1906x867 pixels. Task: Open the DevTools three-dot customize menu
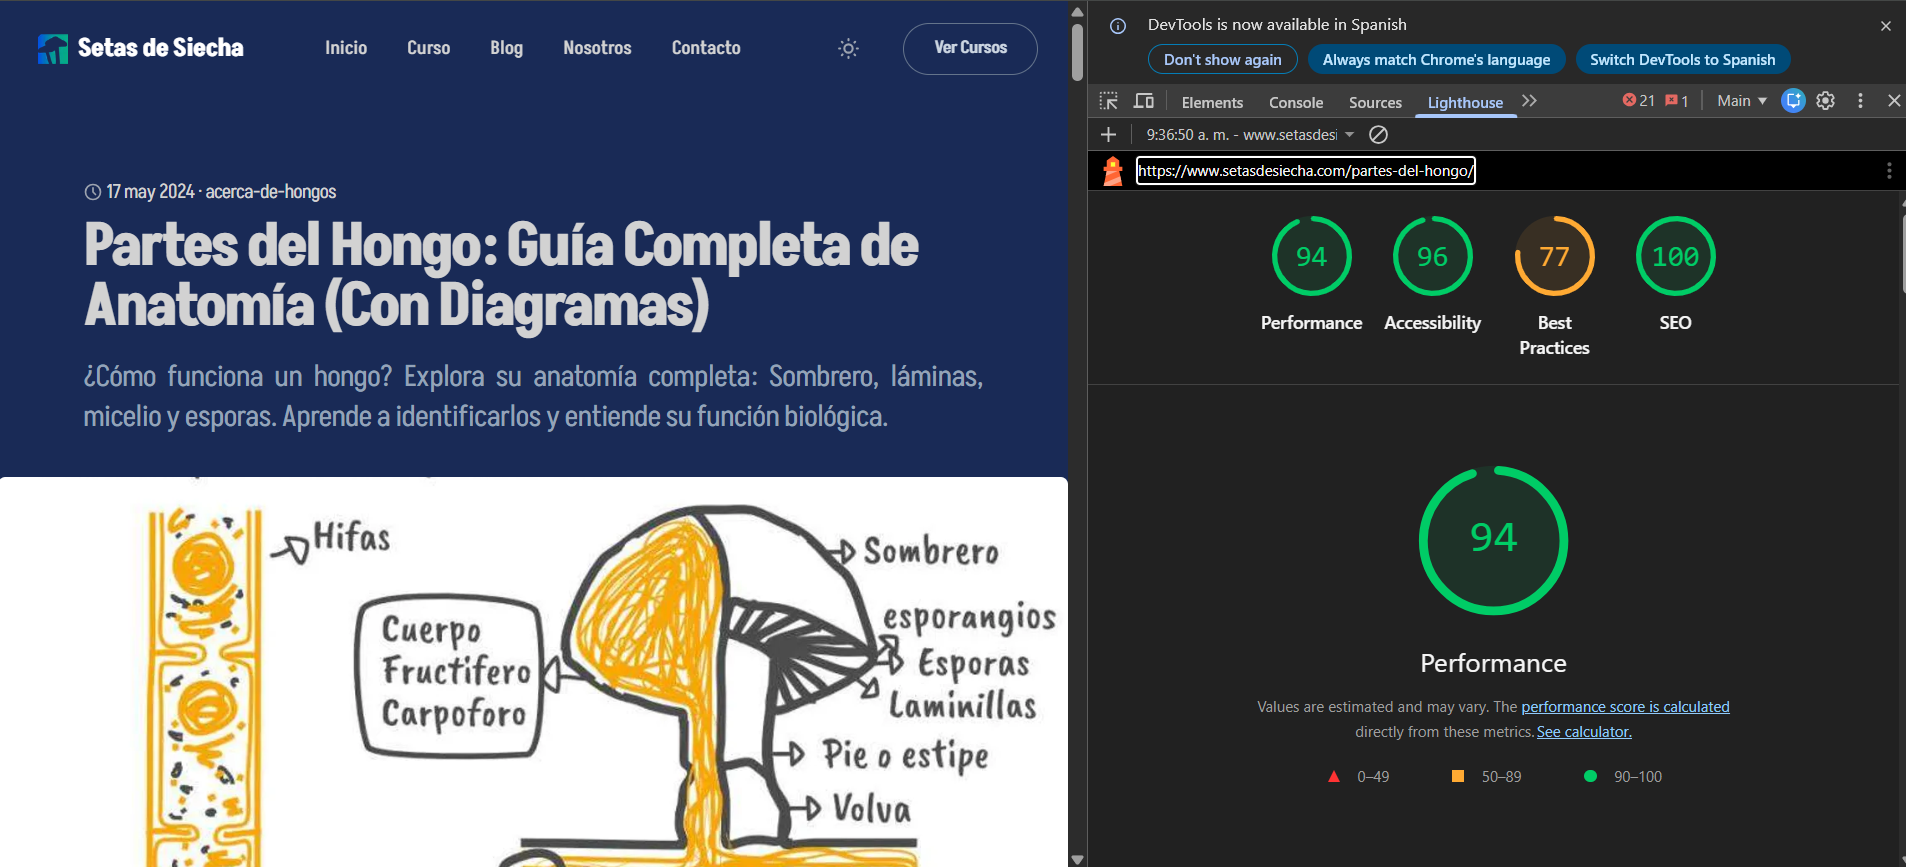1860,101
